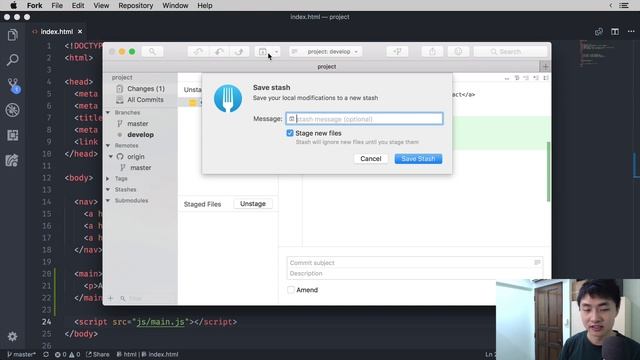Click sync icon in VS Code status bar
Image resolution: width=640 pixels, height=360 pixels.
coord(46,354)
